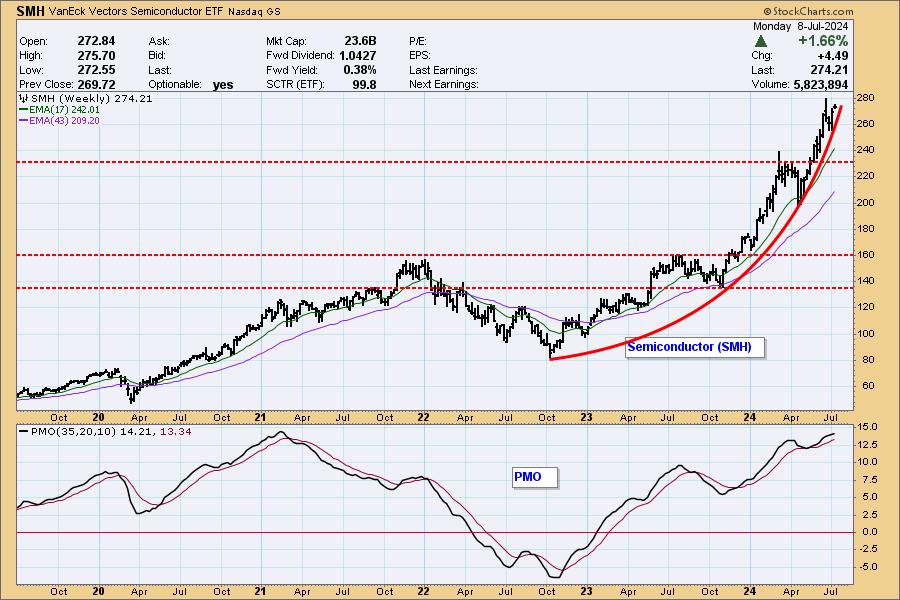Viewport: 900px width, 600px height.
Task: Click the bar-chart icon beside SMH (Weekly)
Action: 24,99
